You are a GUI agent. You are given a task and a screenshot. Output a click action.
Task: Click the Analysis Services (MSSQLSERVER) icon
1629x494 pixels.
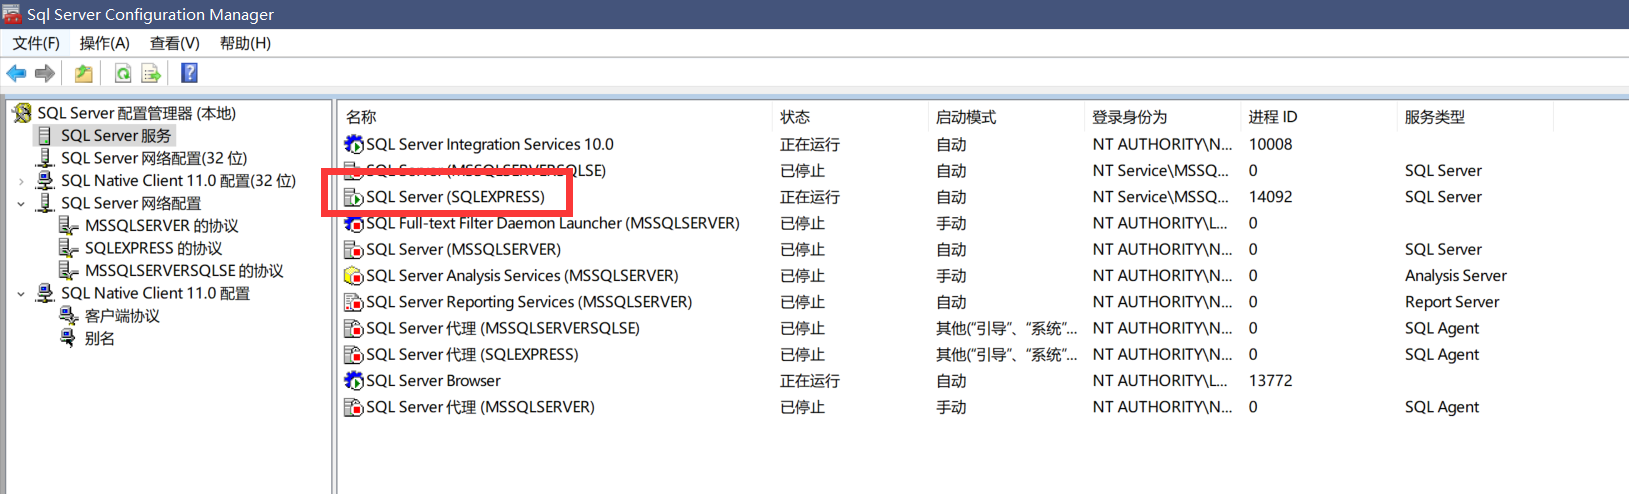[354, 276]
